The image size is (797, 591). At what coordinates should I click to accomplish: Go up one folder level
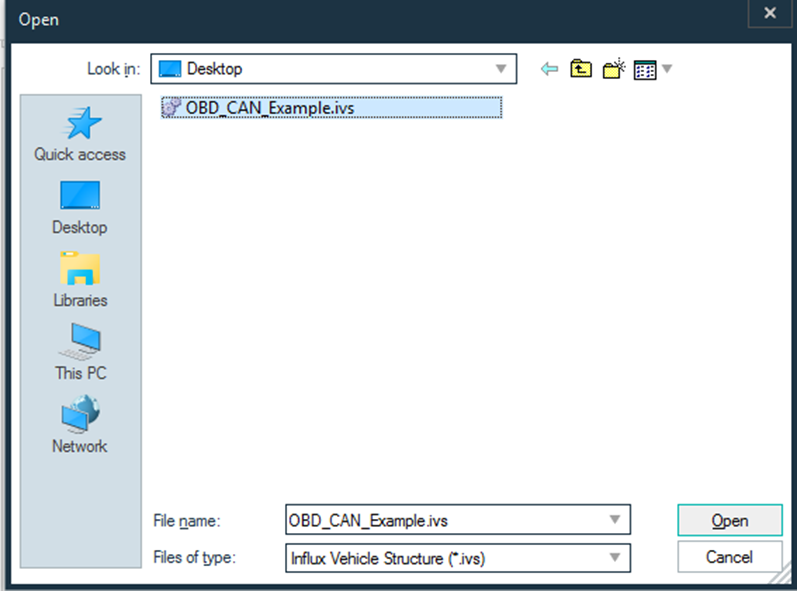[580, 69]
